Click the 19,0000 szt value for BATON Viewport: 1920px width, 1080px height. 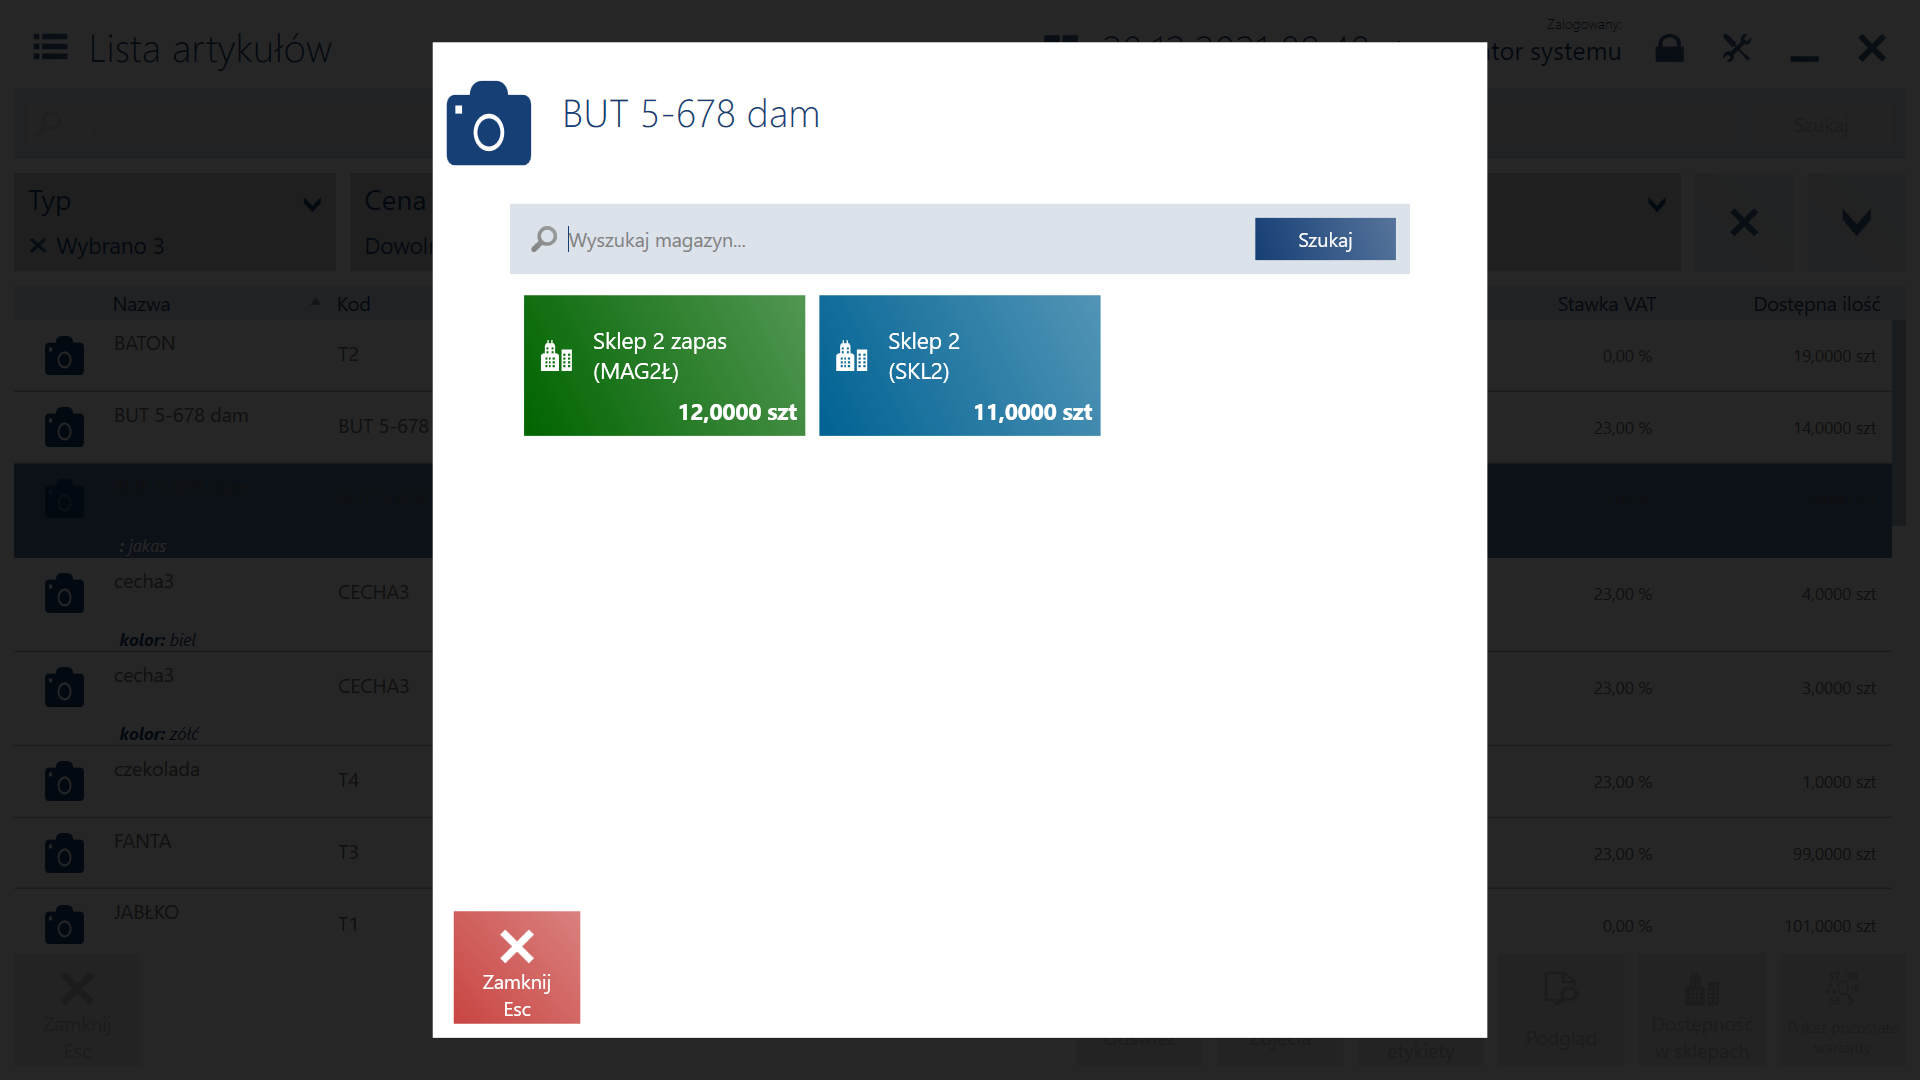(1833, 356)
